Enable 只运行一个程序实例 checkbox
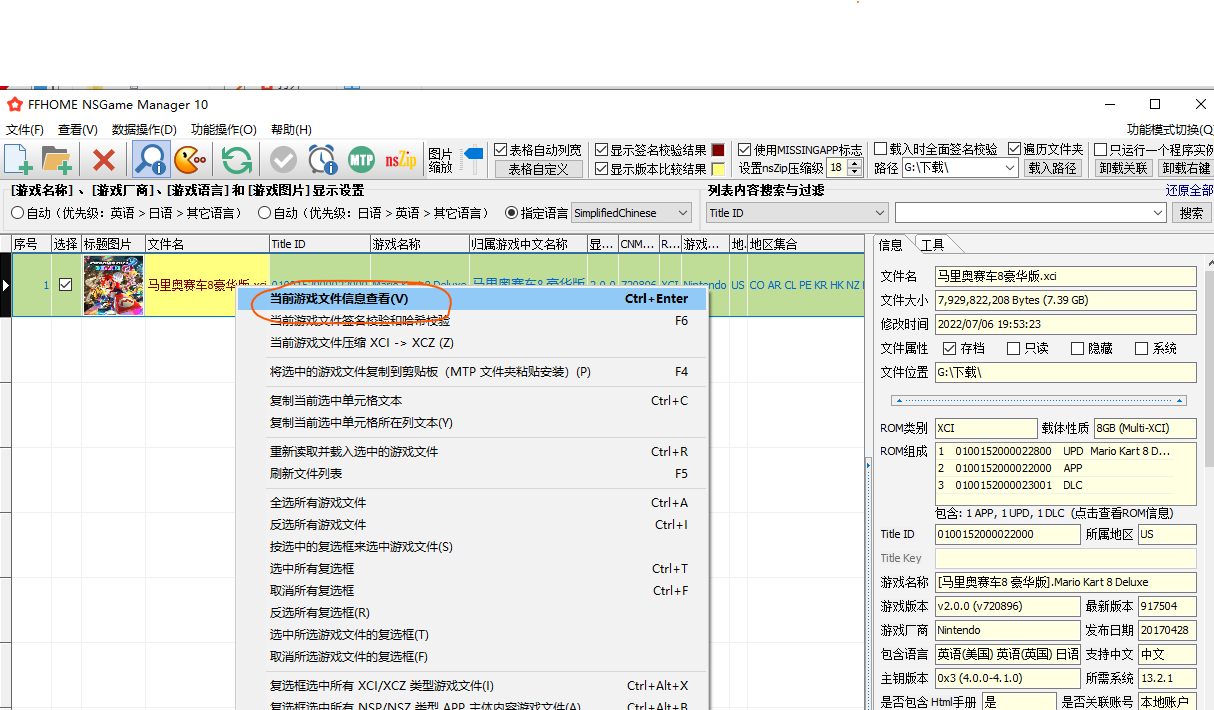Screen dimensions: 1214x710 click(x=1101, y=149)
